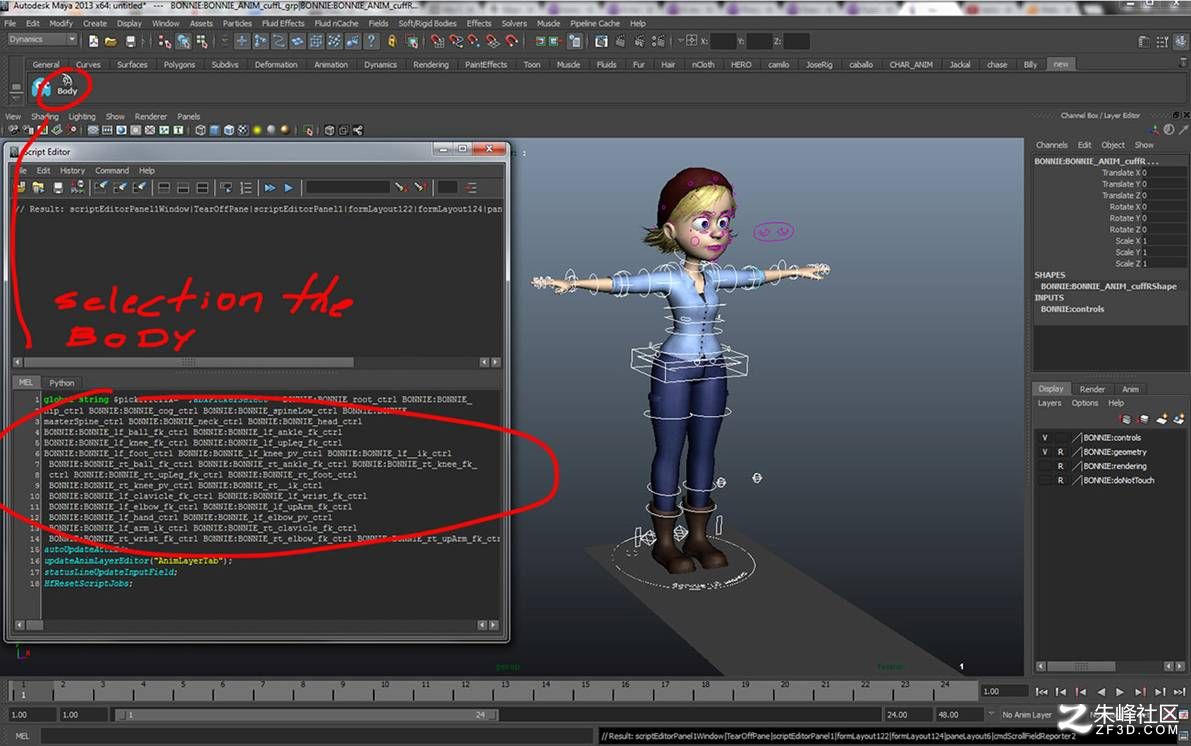
Task: Enable use all lights yellow sphere icon
Action: click(257, 131)
